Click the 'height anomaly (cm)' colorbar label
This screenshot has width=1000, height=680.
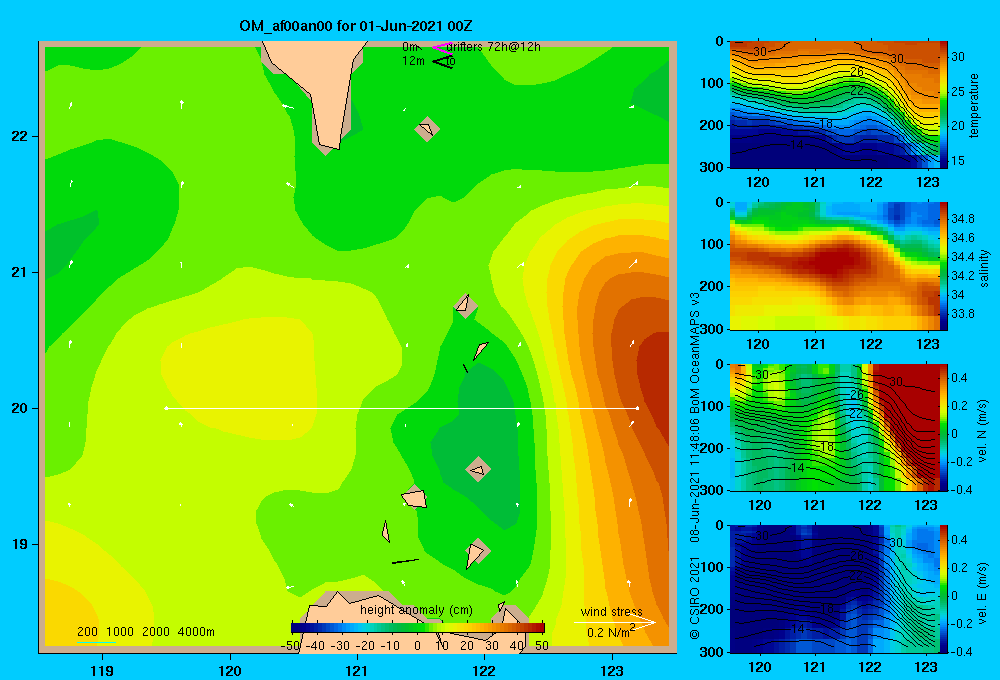416,610
